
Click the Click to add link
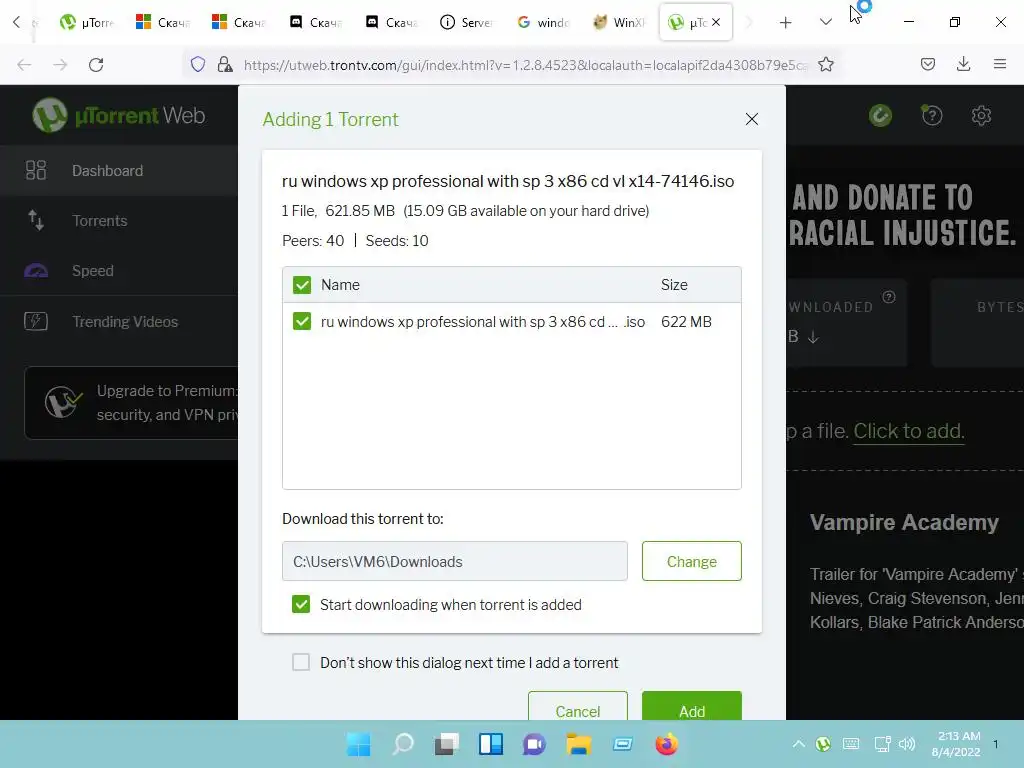(x=908, y=431)
